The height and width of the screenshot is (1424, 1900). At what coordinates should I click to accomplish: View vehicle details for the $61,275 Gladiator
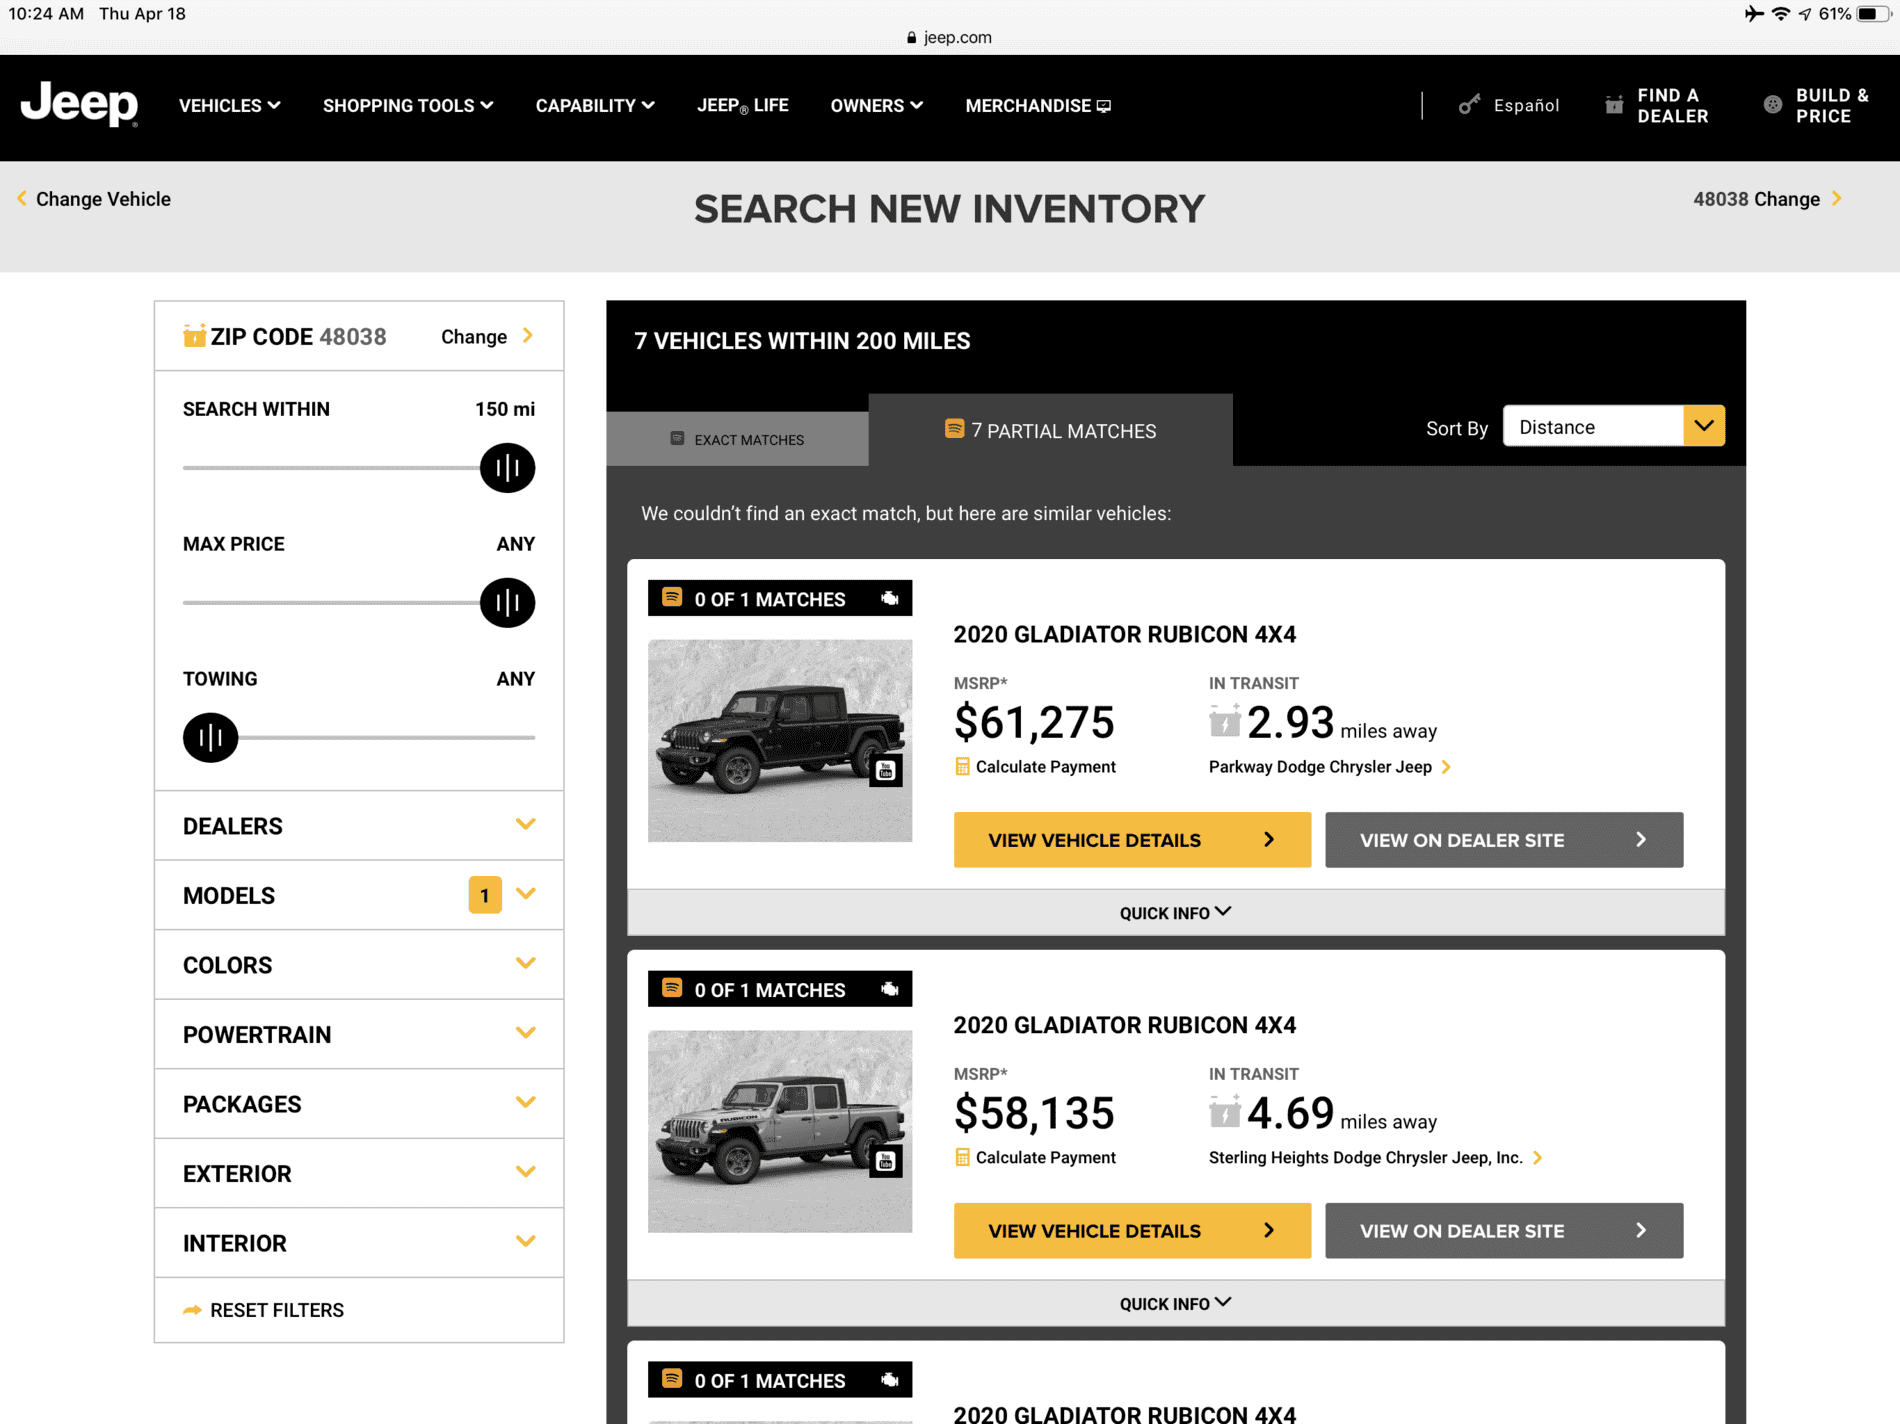click(x=1132, y=840)
